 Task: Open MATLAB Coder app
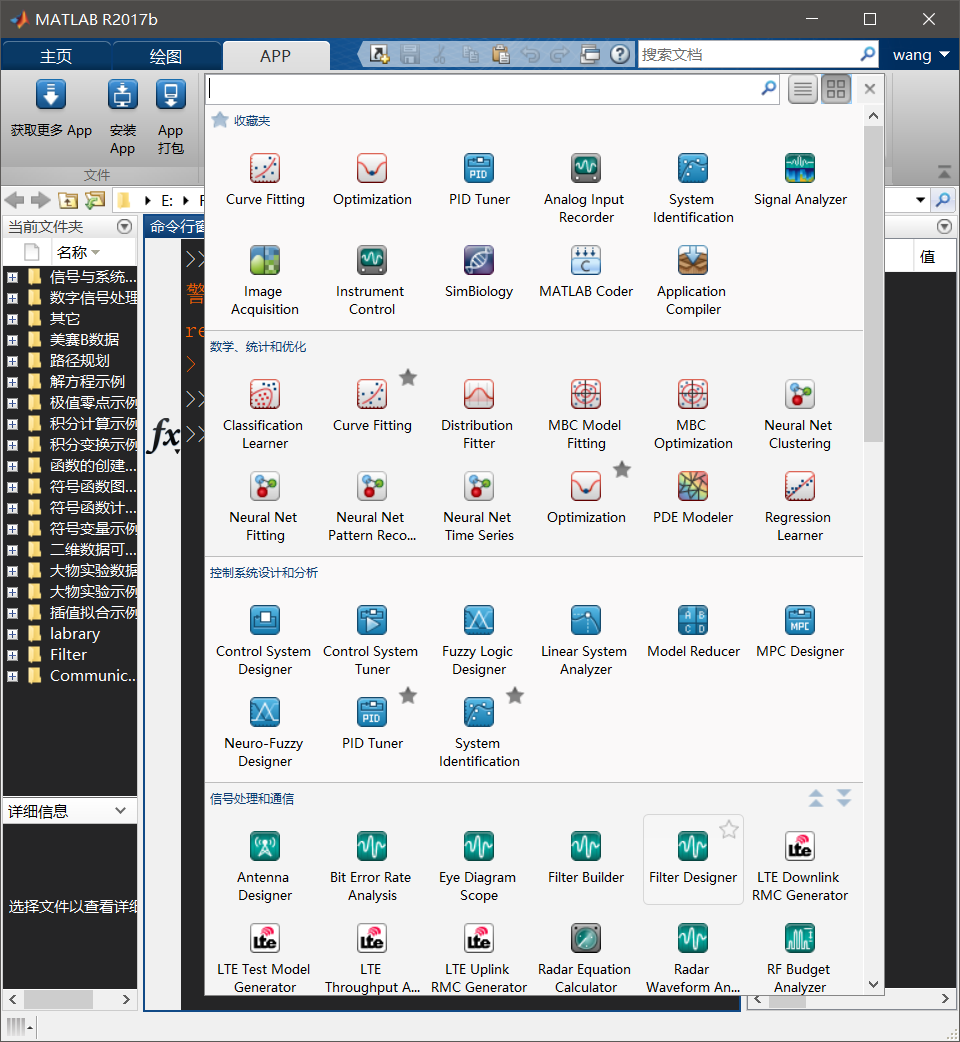click(x=586, y=271)
